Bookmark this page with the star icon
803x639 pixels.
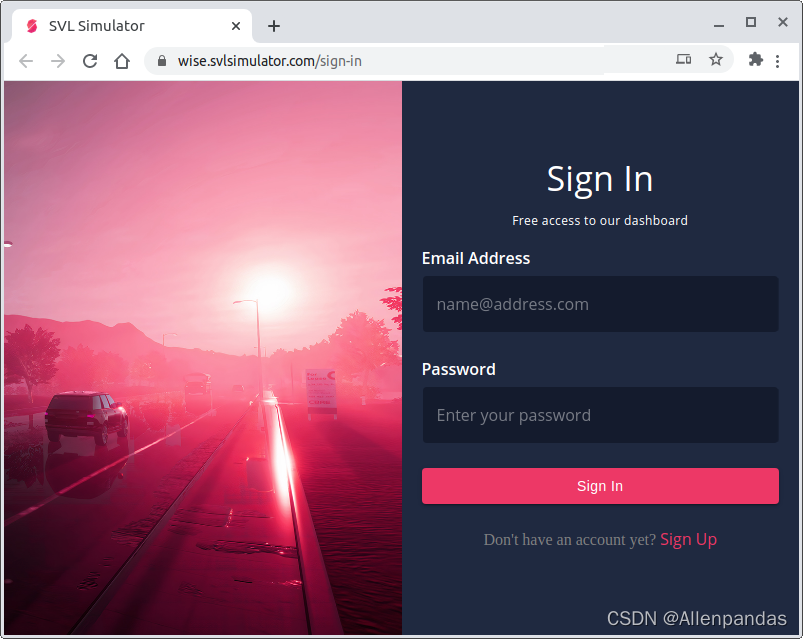pos(715,60)
